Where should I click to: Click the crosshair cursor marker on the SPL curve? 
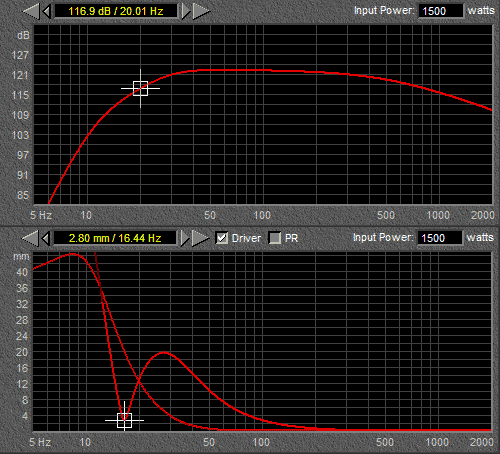tap(140, 88)
